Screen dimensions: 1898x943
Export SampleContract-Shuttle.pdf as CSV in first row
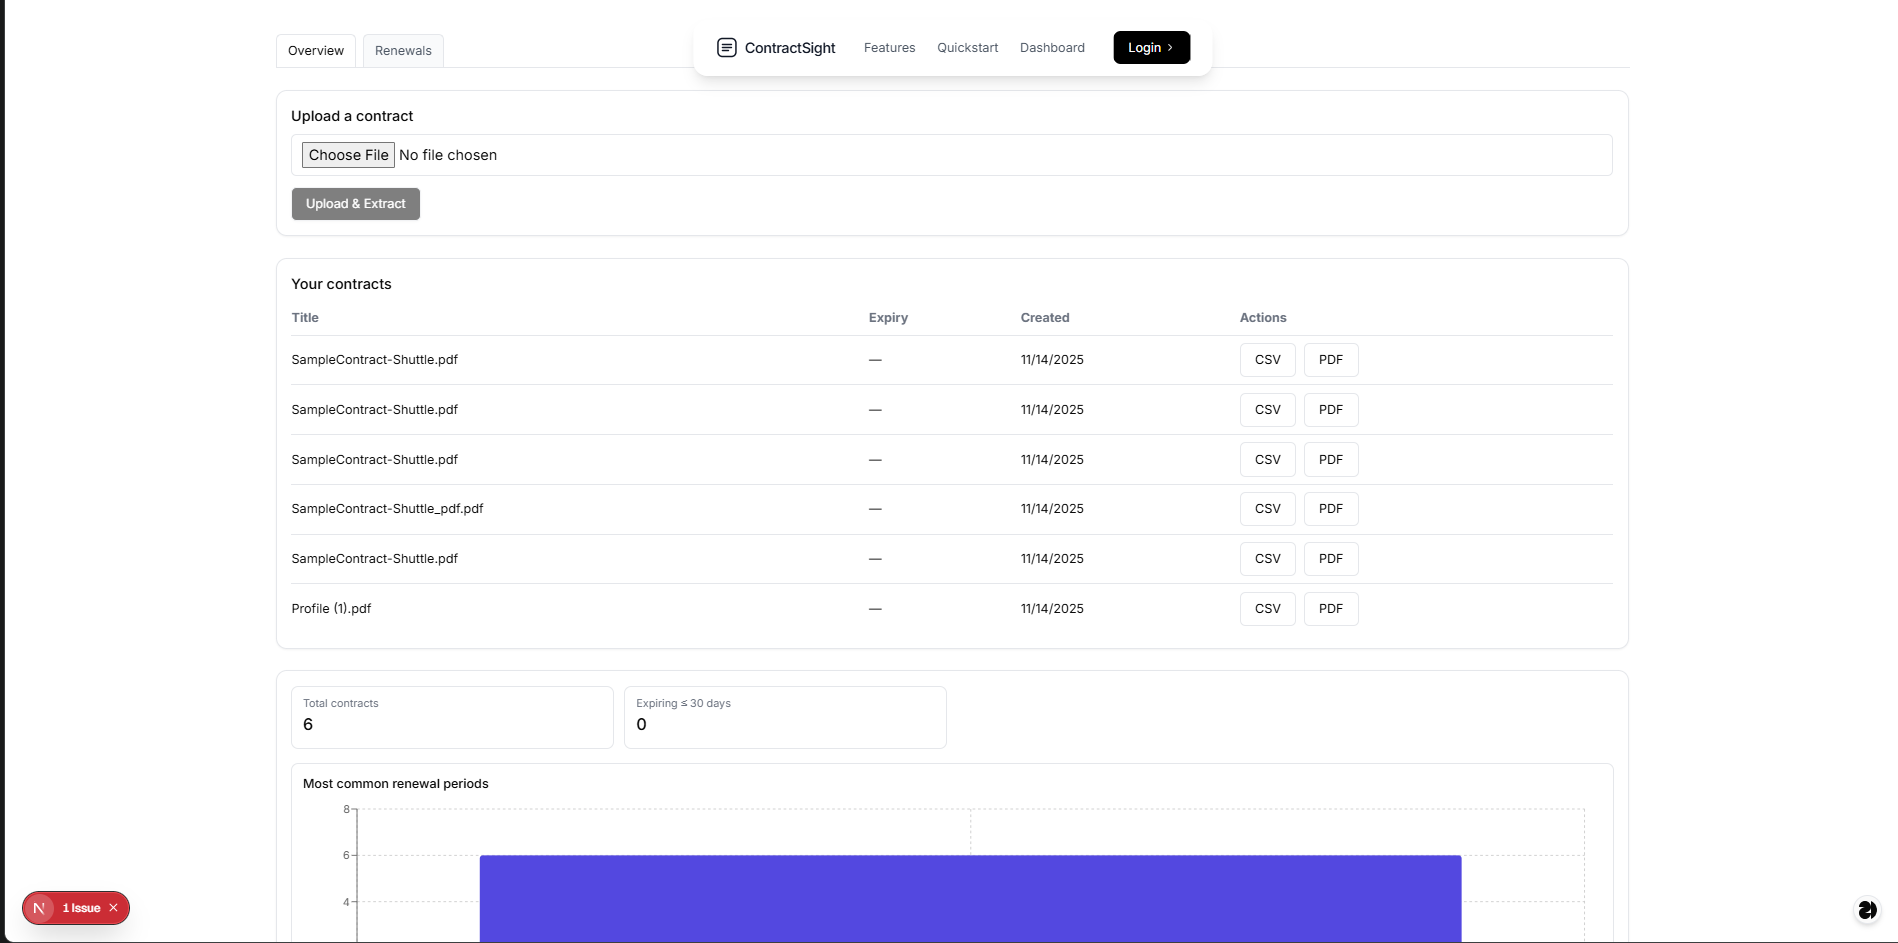click(x=1267, y=359)
